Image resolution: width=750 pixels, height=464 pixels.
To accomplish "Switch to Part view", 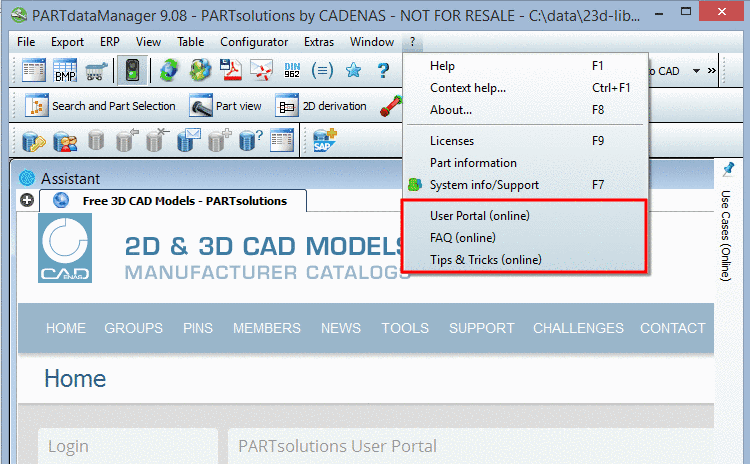I will click(225, 106).
